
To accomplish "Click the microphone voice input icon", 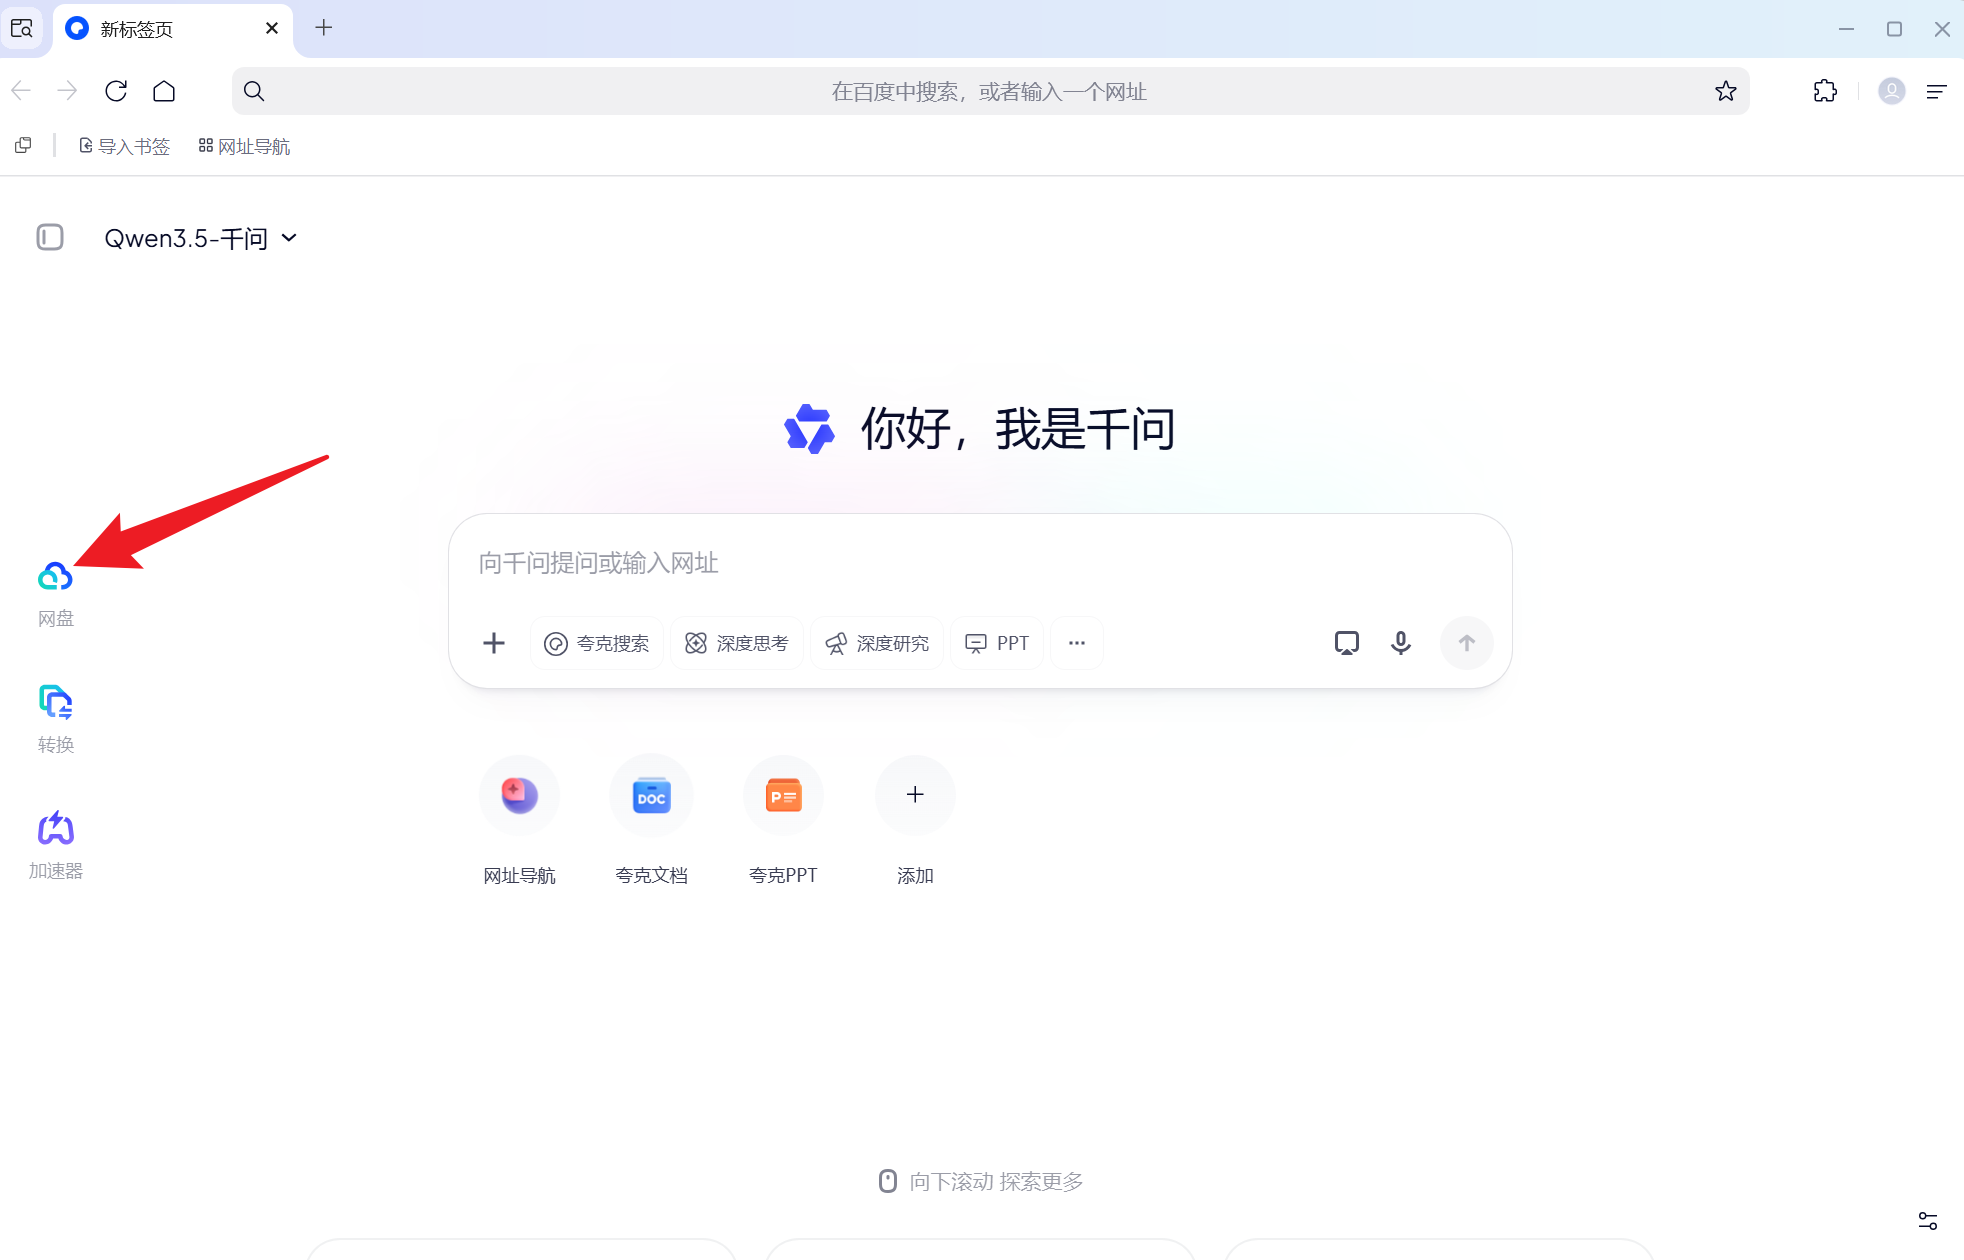I will pos(1400,643).
